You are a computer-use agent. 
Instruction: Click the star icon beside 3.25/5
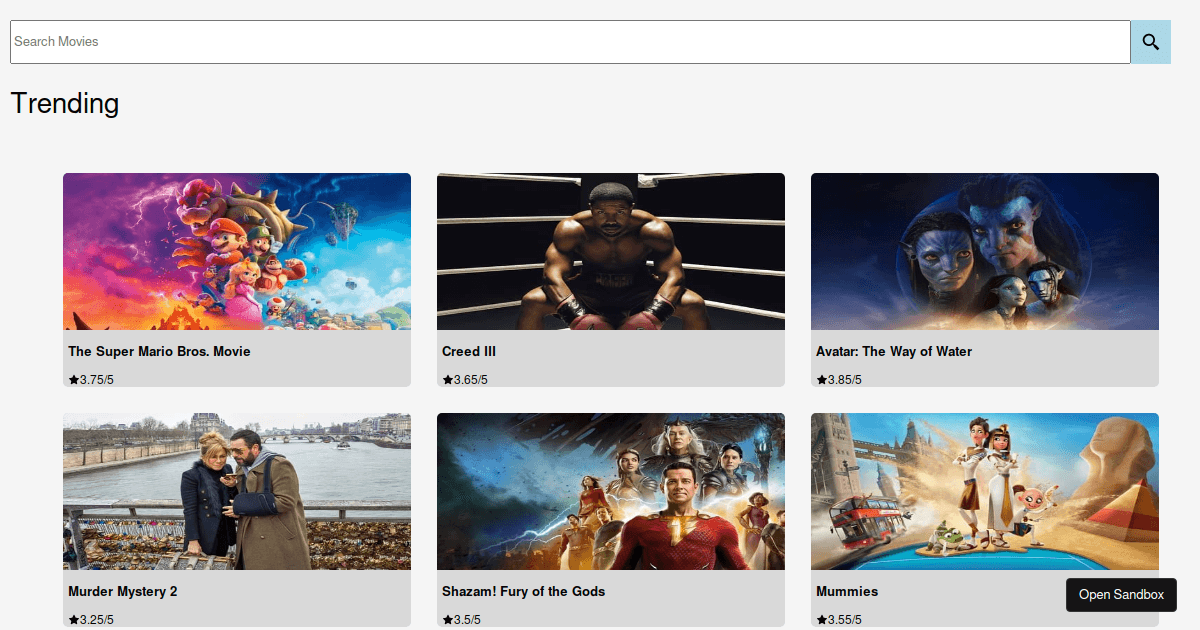[74, 620]
